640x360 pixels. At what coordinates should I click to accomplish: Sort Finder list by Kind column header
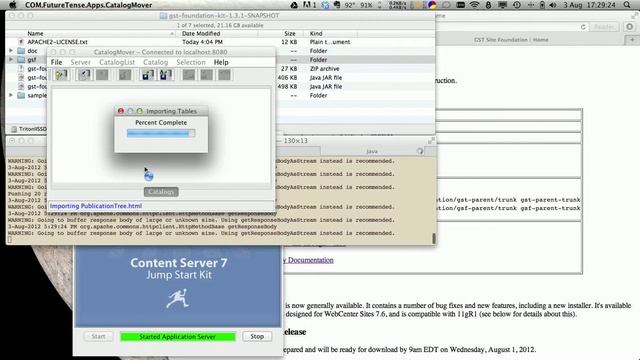(x=316, y=33)
